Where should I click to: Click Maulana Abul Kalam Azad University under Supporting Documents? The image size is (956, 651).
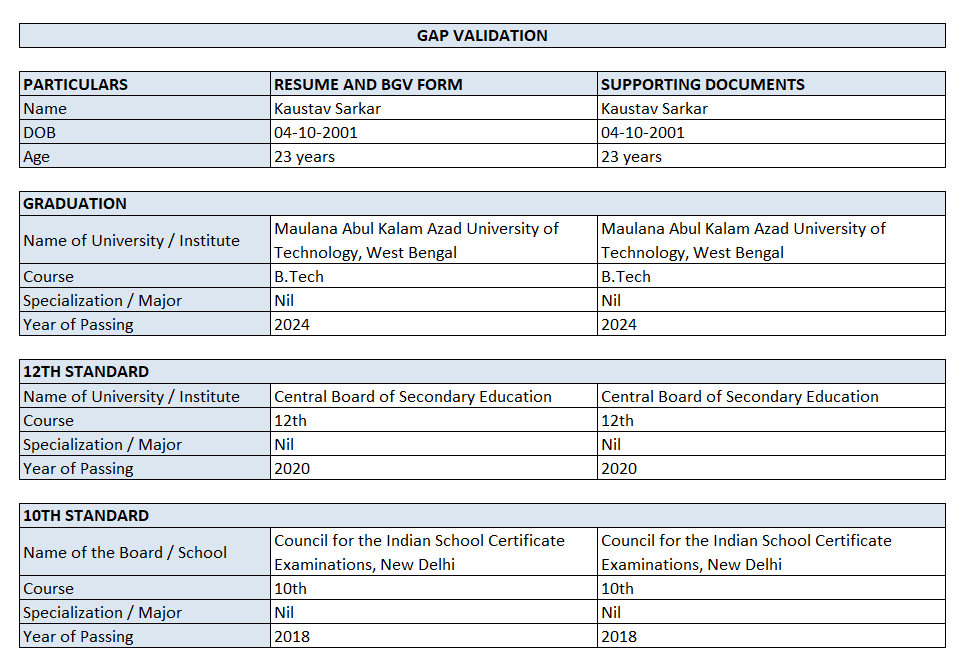coord(743,240)
